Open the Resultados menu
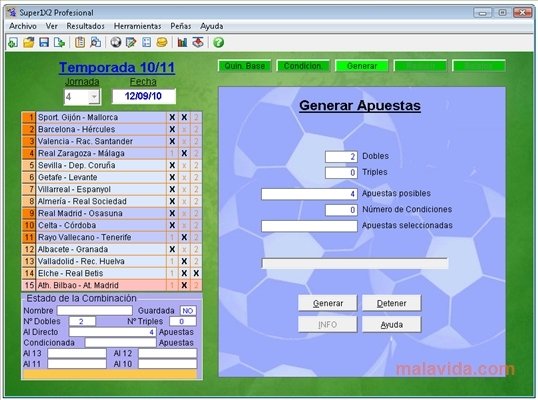The height and width of the screenshot is (400, 538). point(85,26)
